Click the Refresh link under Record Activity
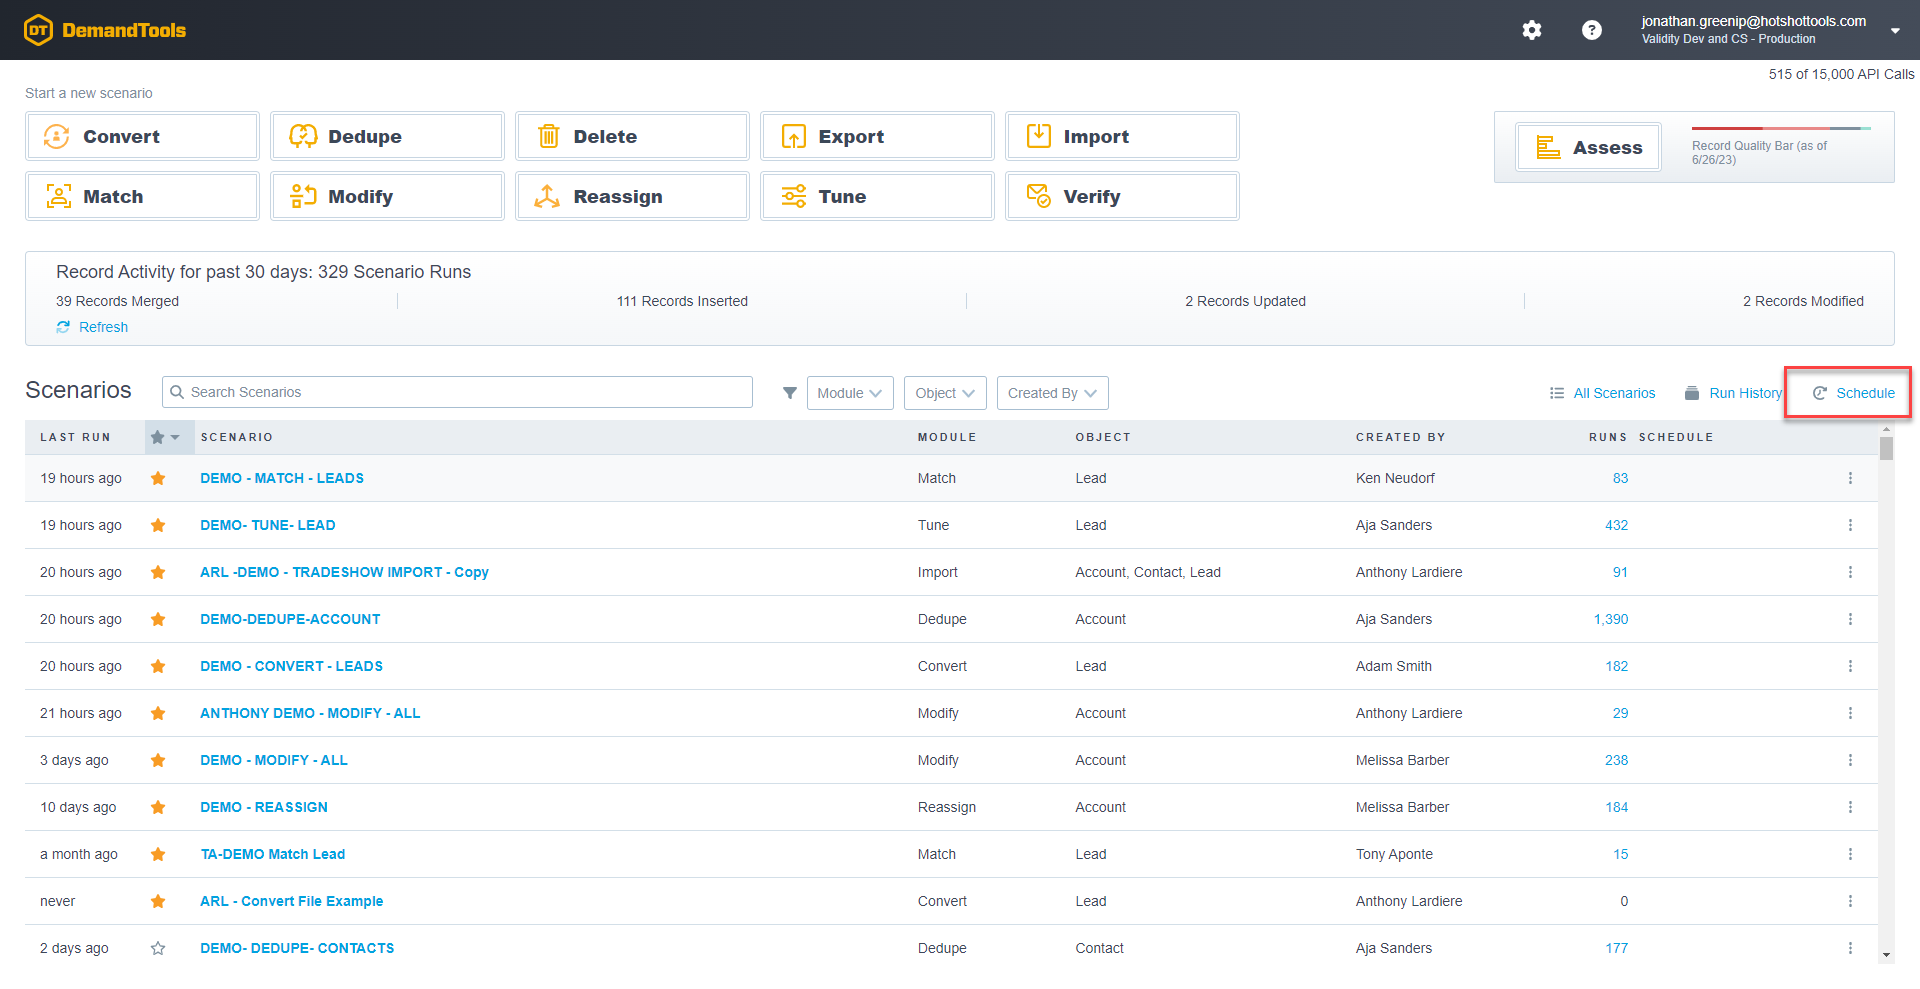This screenshot has height=989, width=1920. 103,327
